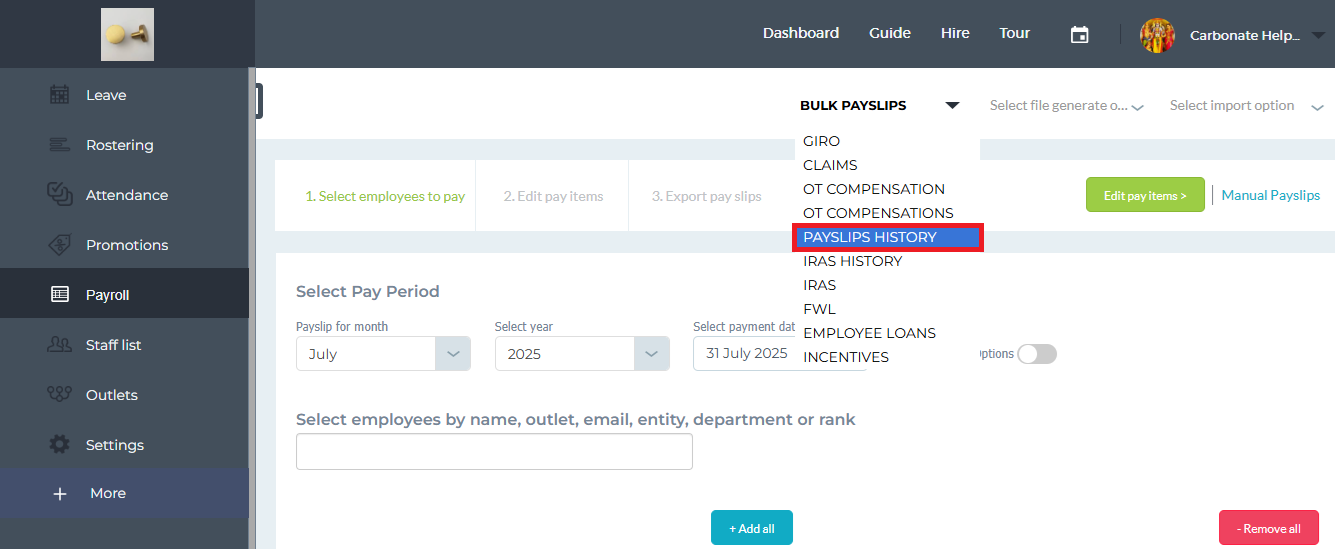Expand the Payslip for month dropdown
1335x549 pixels.
(x=452, y=354)
